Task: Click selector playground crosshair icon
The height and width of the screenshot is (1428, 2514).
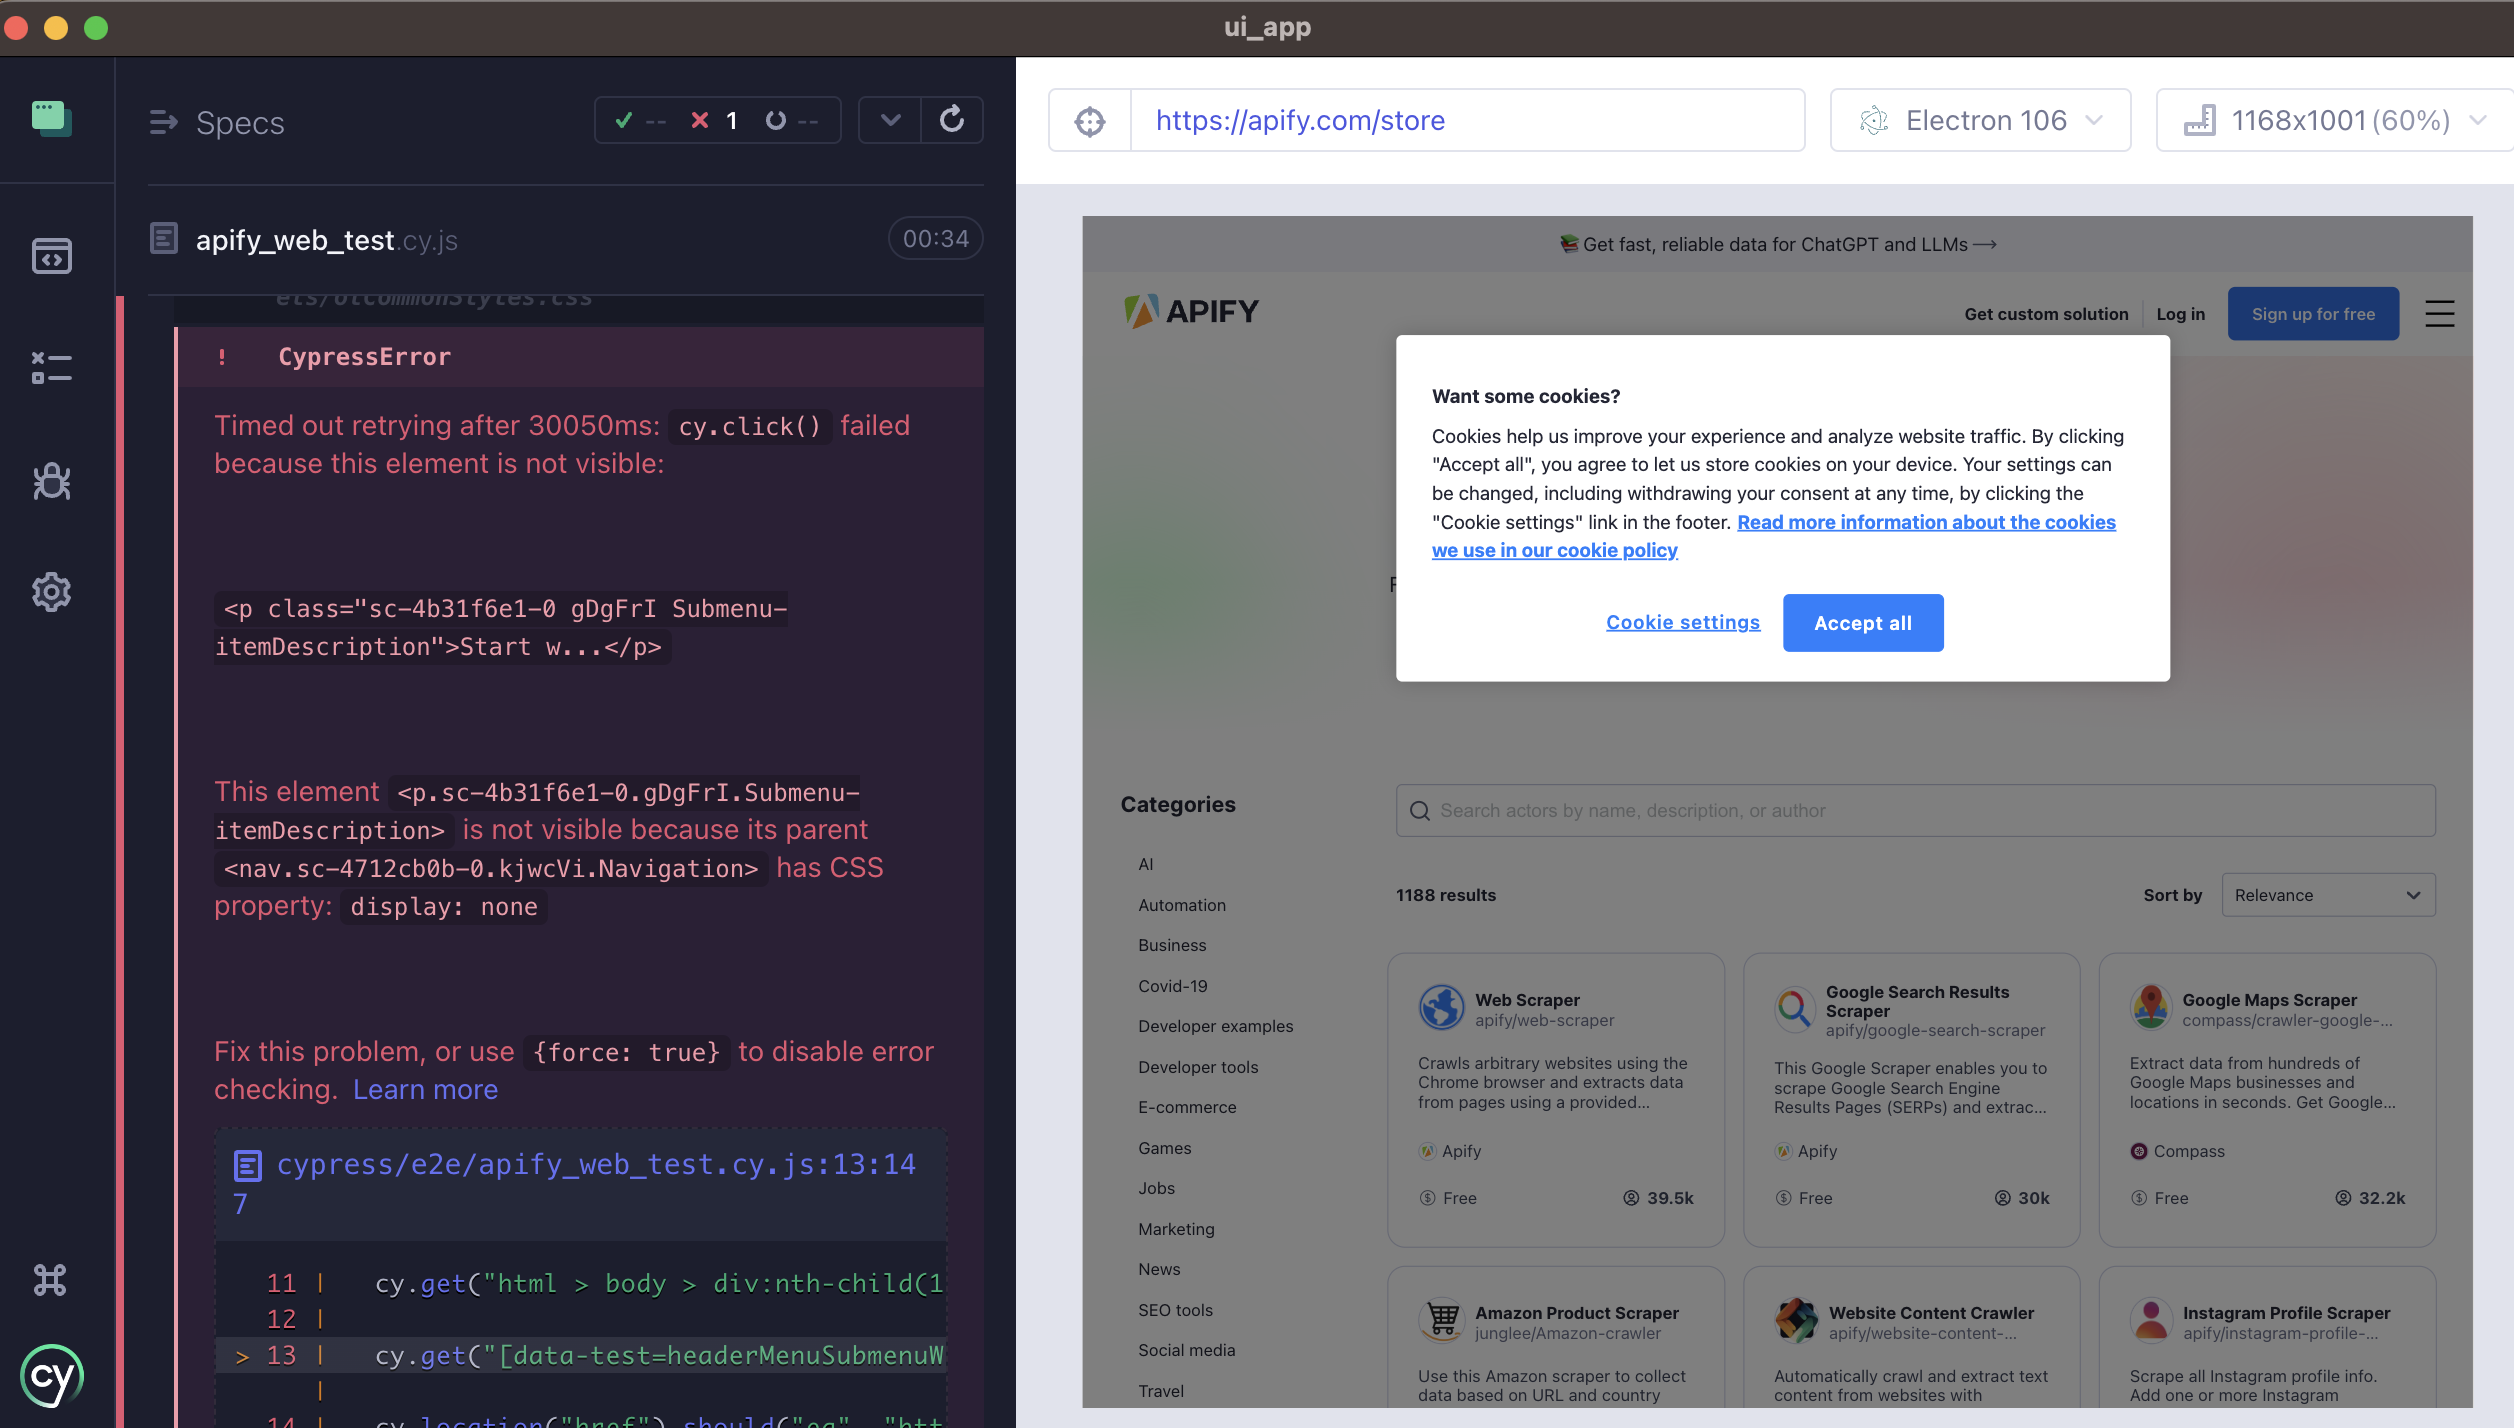Action: (1089, 121)
